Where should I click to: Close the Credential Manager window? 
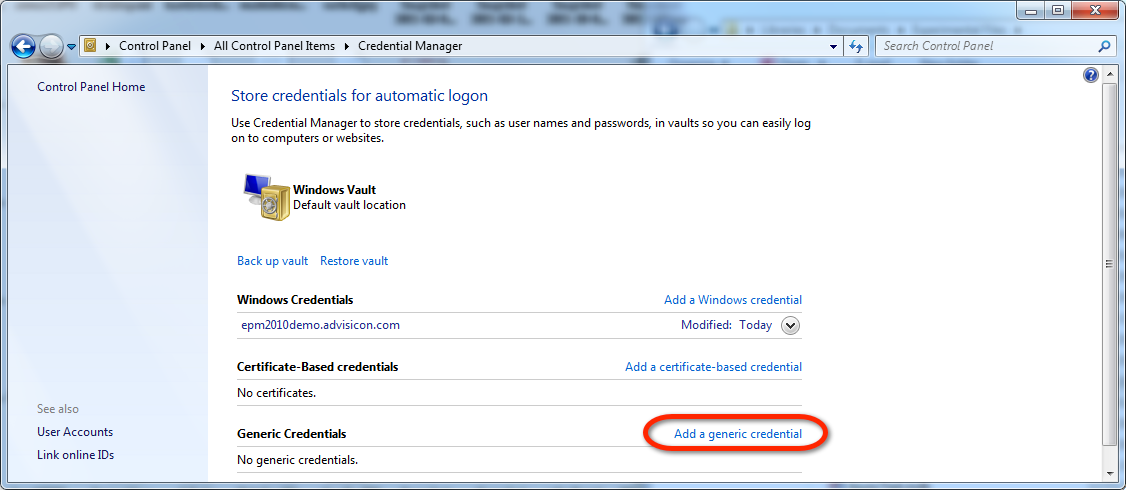coord(1094,10)
